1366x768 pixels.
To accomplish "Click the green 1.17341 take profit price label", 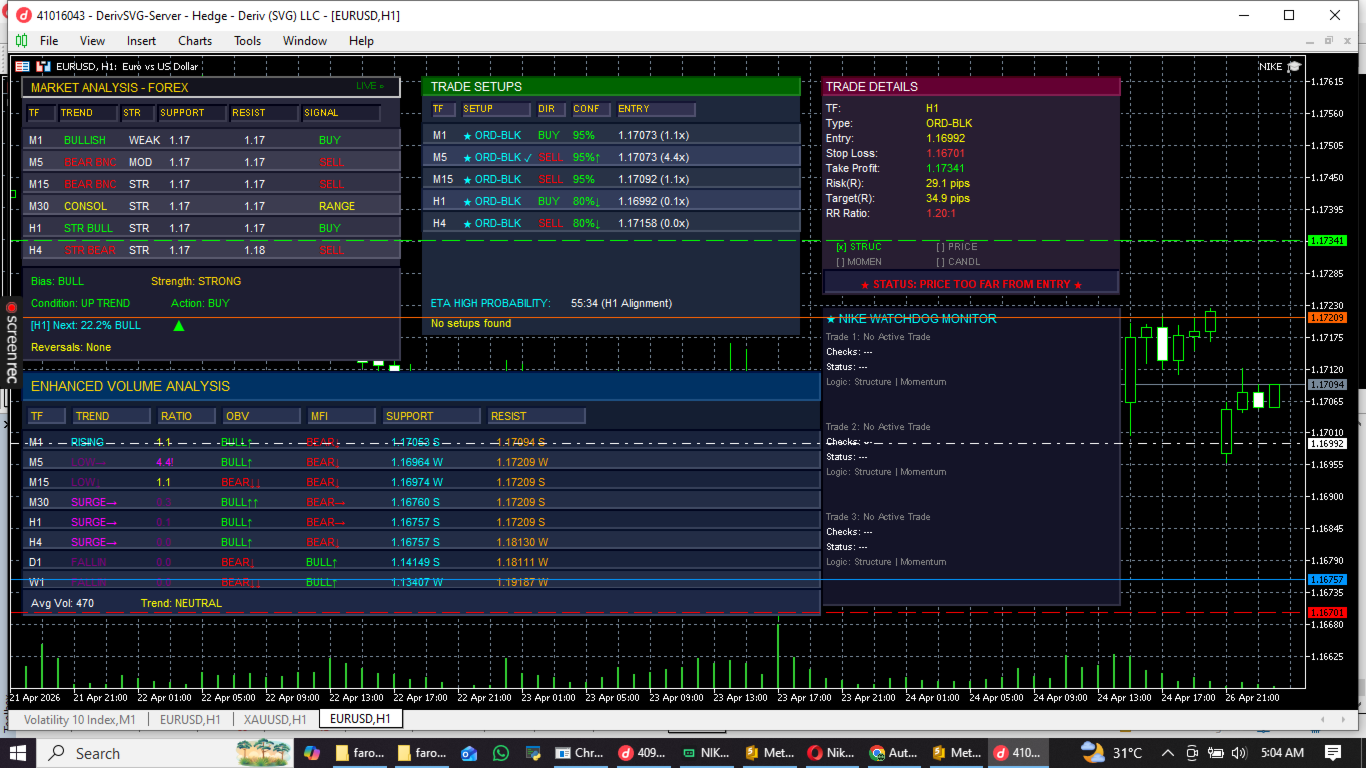I will coord(1327,241).
